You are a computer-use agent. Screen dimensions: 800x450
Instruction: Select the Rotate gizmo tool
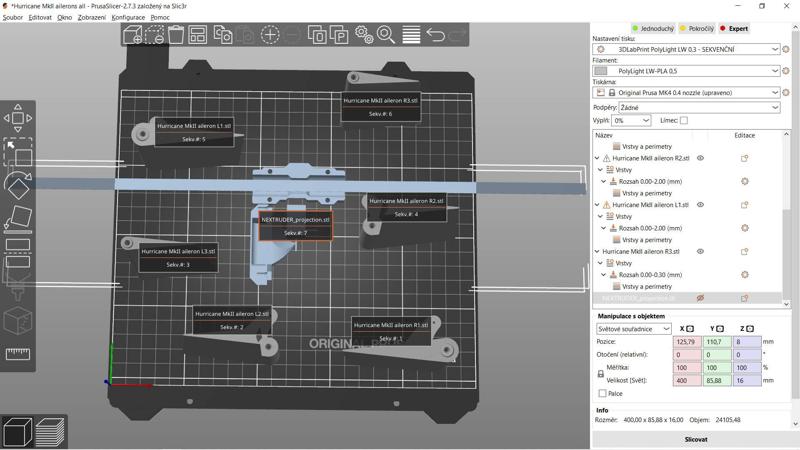18,185
